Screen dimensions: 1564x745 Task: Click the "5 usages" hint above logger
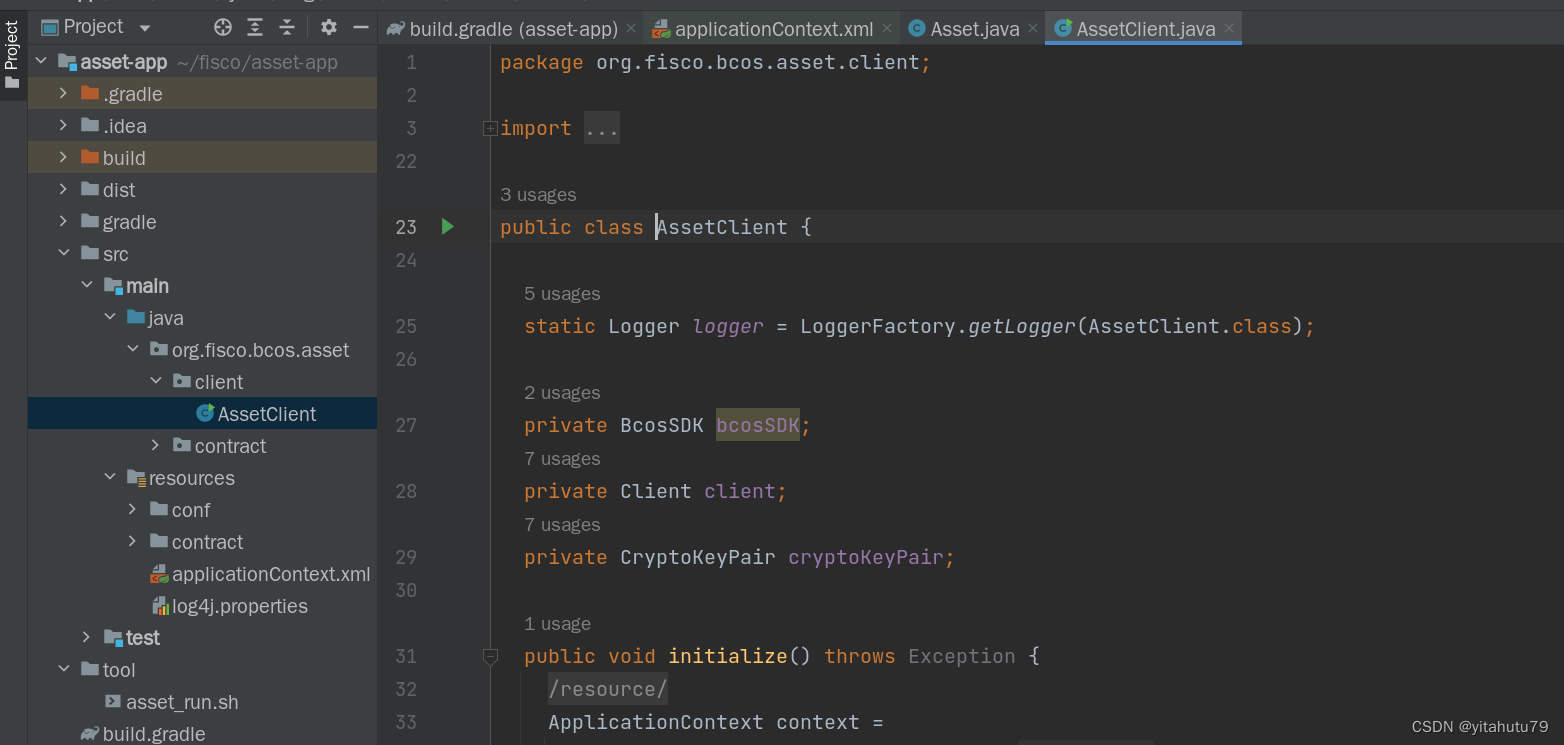(x=562, y=294)
